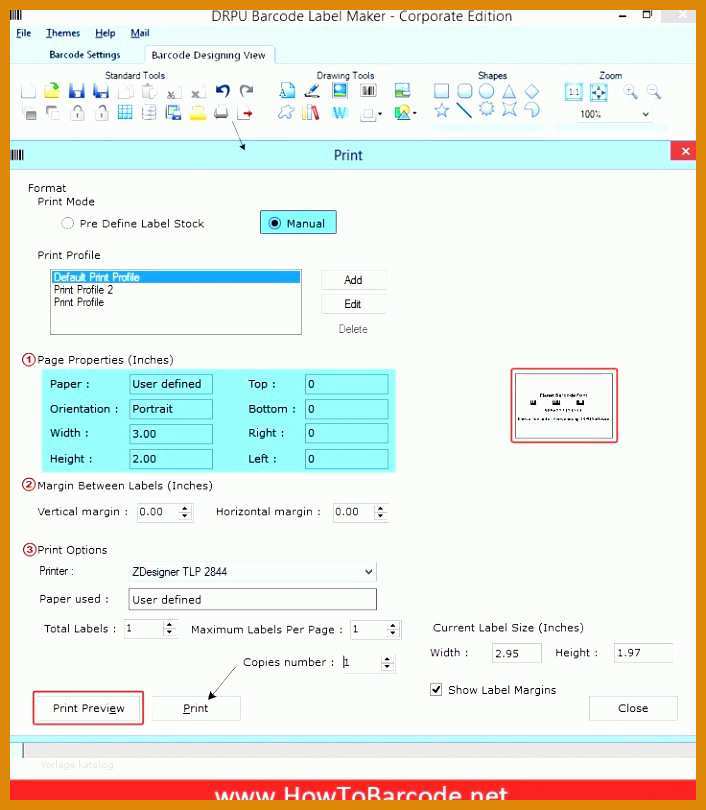Increase the Vertical margin spinner value
Screen dimensions: 706x810
[184, 508]
